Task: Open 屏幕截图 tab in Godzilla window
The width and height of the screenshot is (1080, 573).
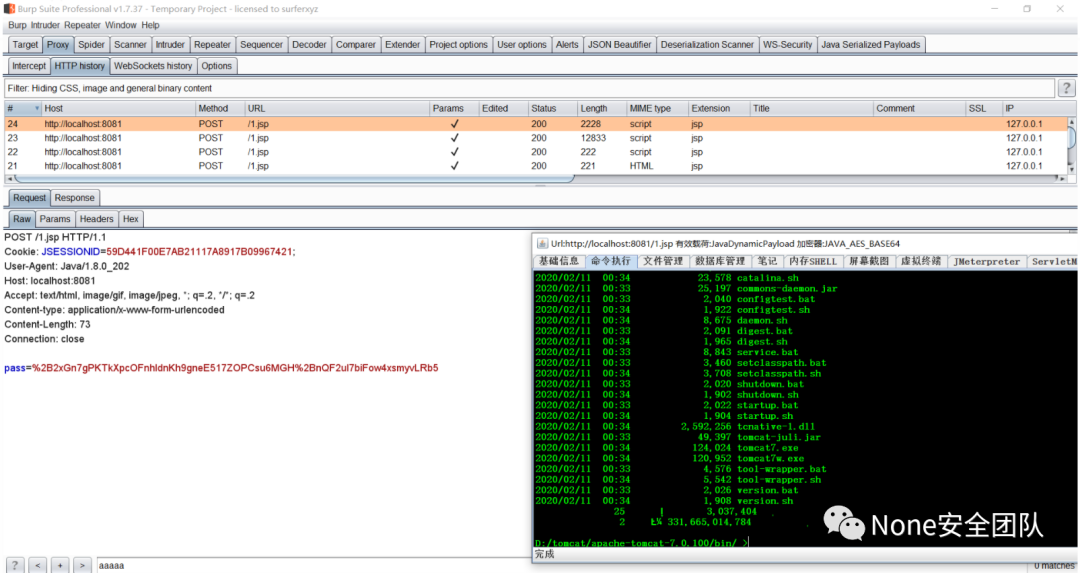Action: (x=869, y=262)
